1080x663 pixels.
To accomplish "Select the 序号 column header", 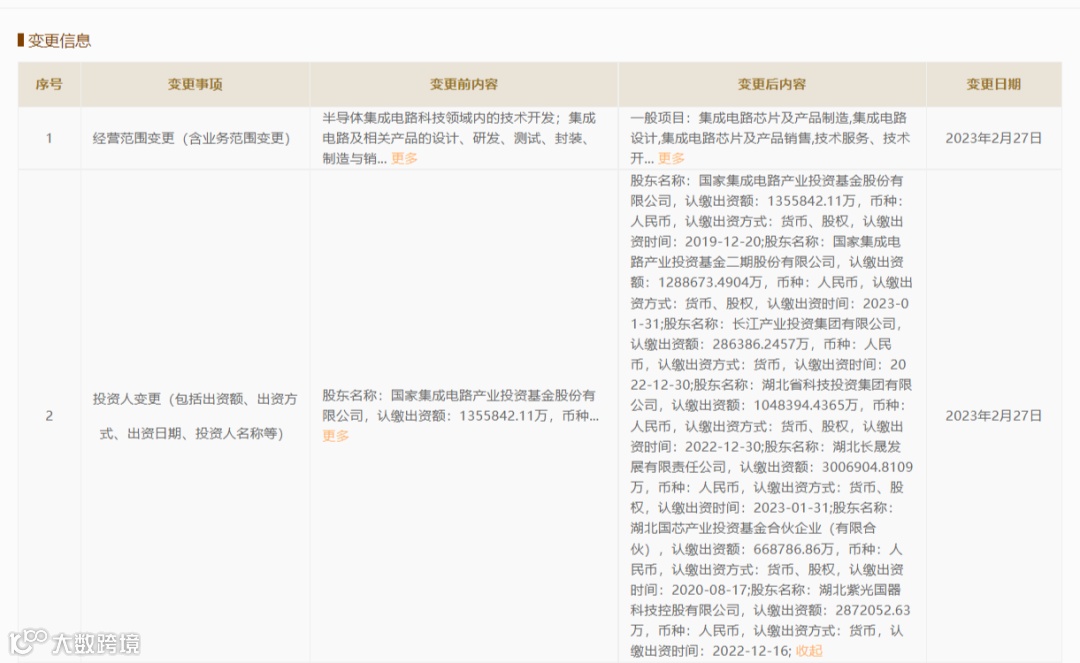I will coord(49,84).
